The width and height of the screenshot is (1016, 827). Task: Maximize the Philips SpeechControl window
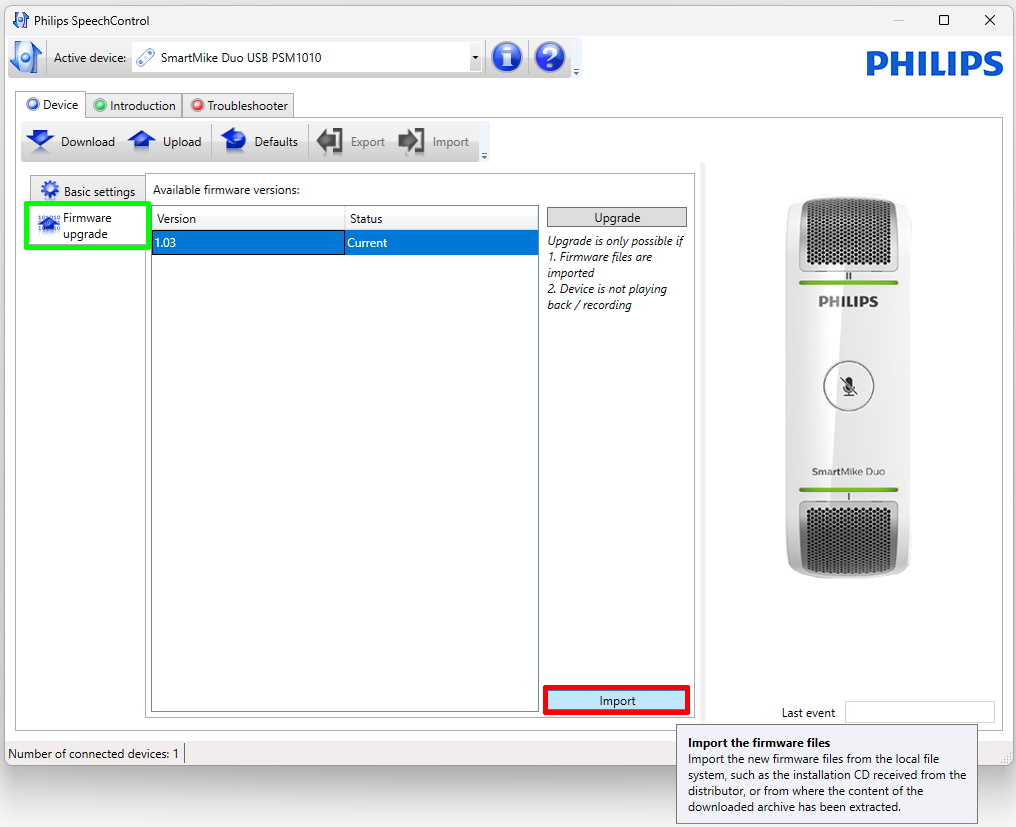(944, 20)
